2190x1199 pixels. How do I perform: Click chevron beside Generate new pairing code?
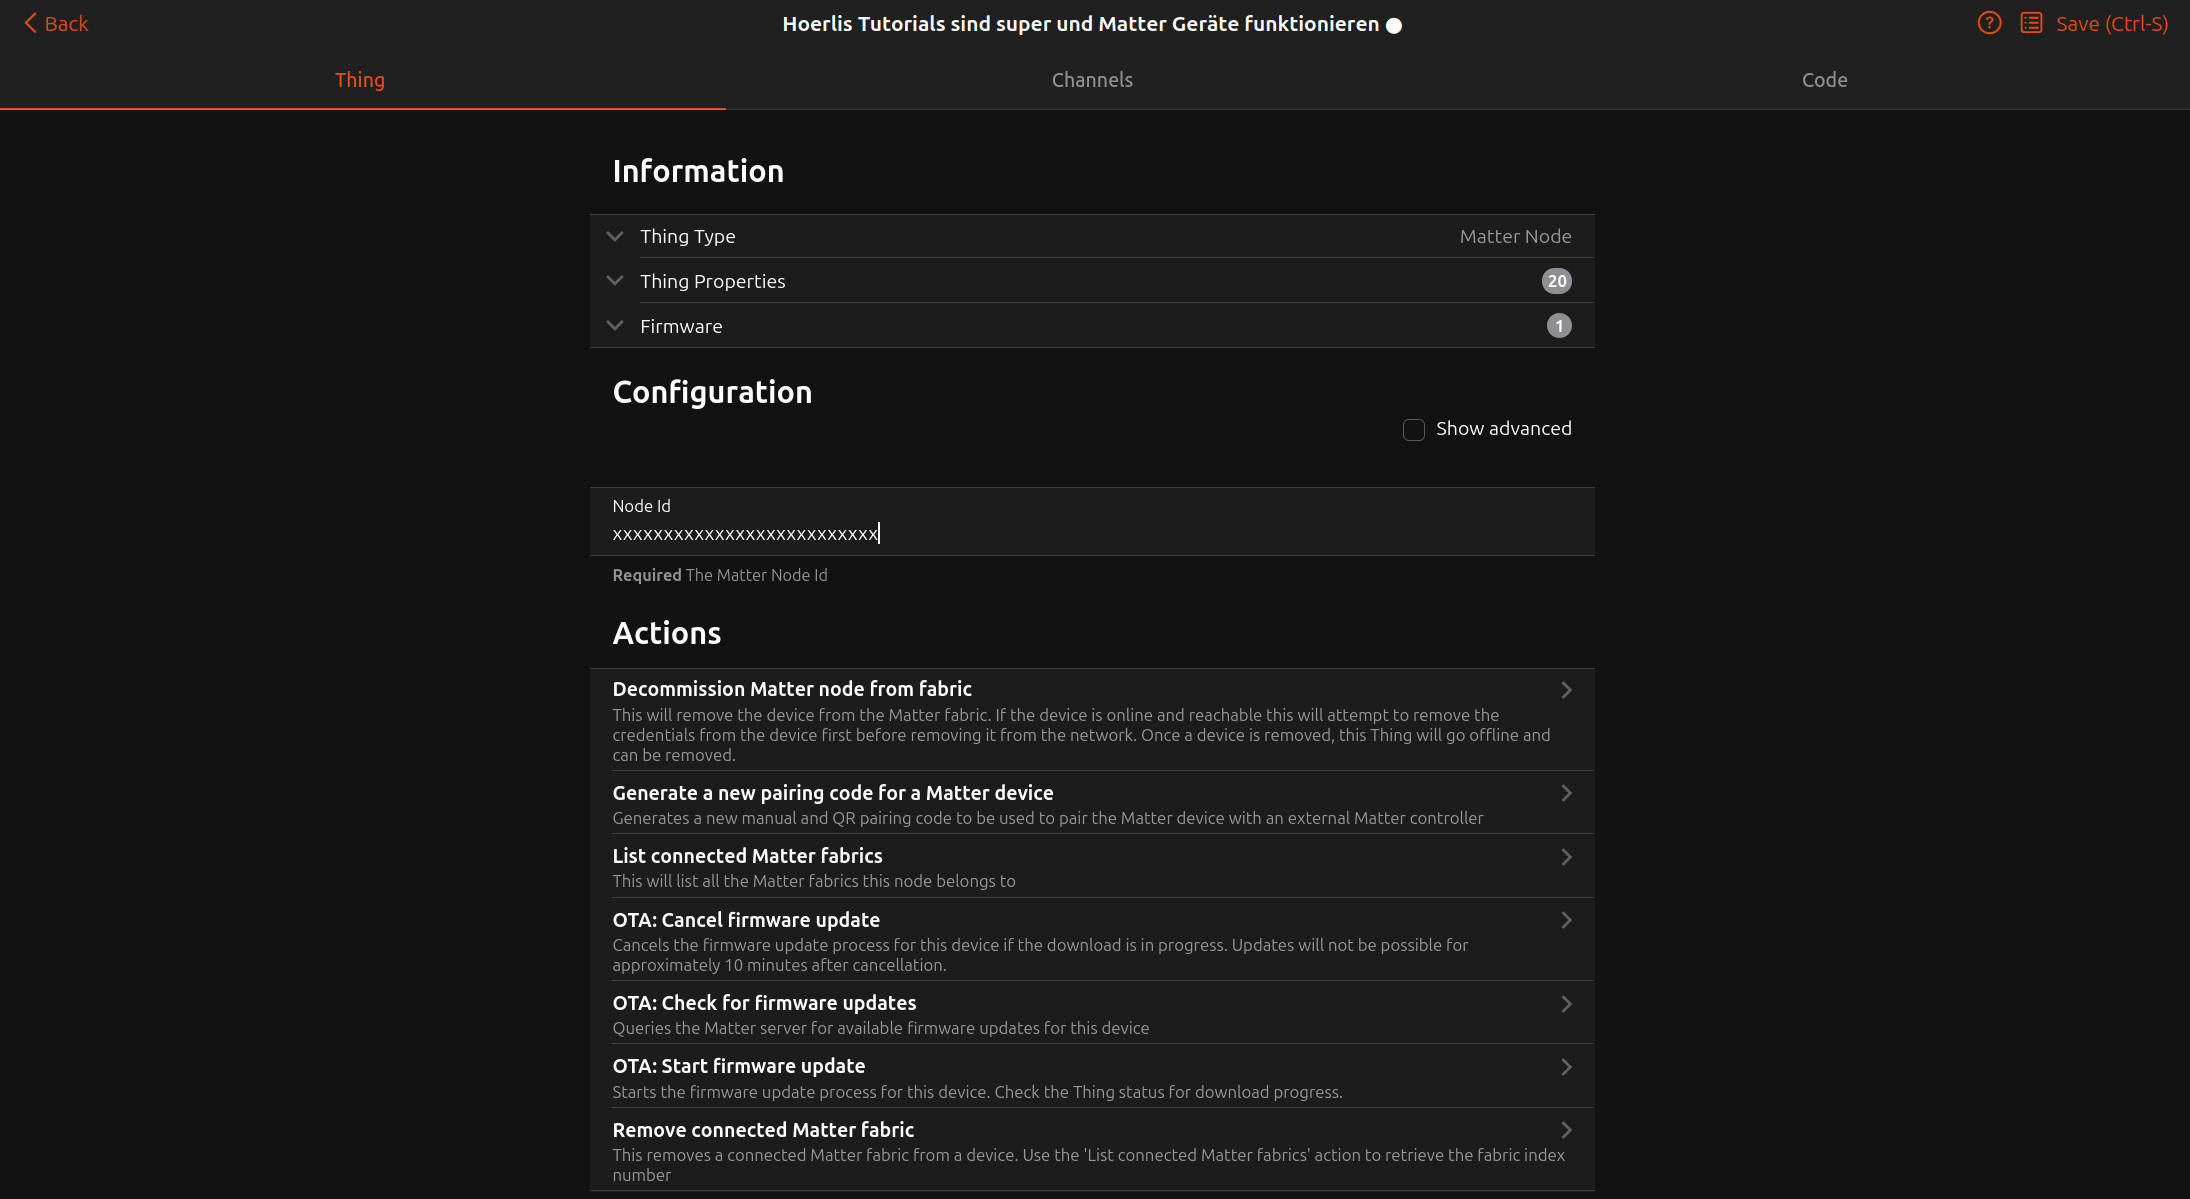(1566, 793)
